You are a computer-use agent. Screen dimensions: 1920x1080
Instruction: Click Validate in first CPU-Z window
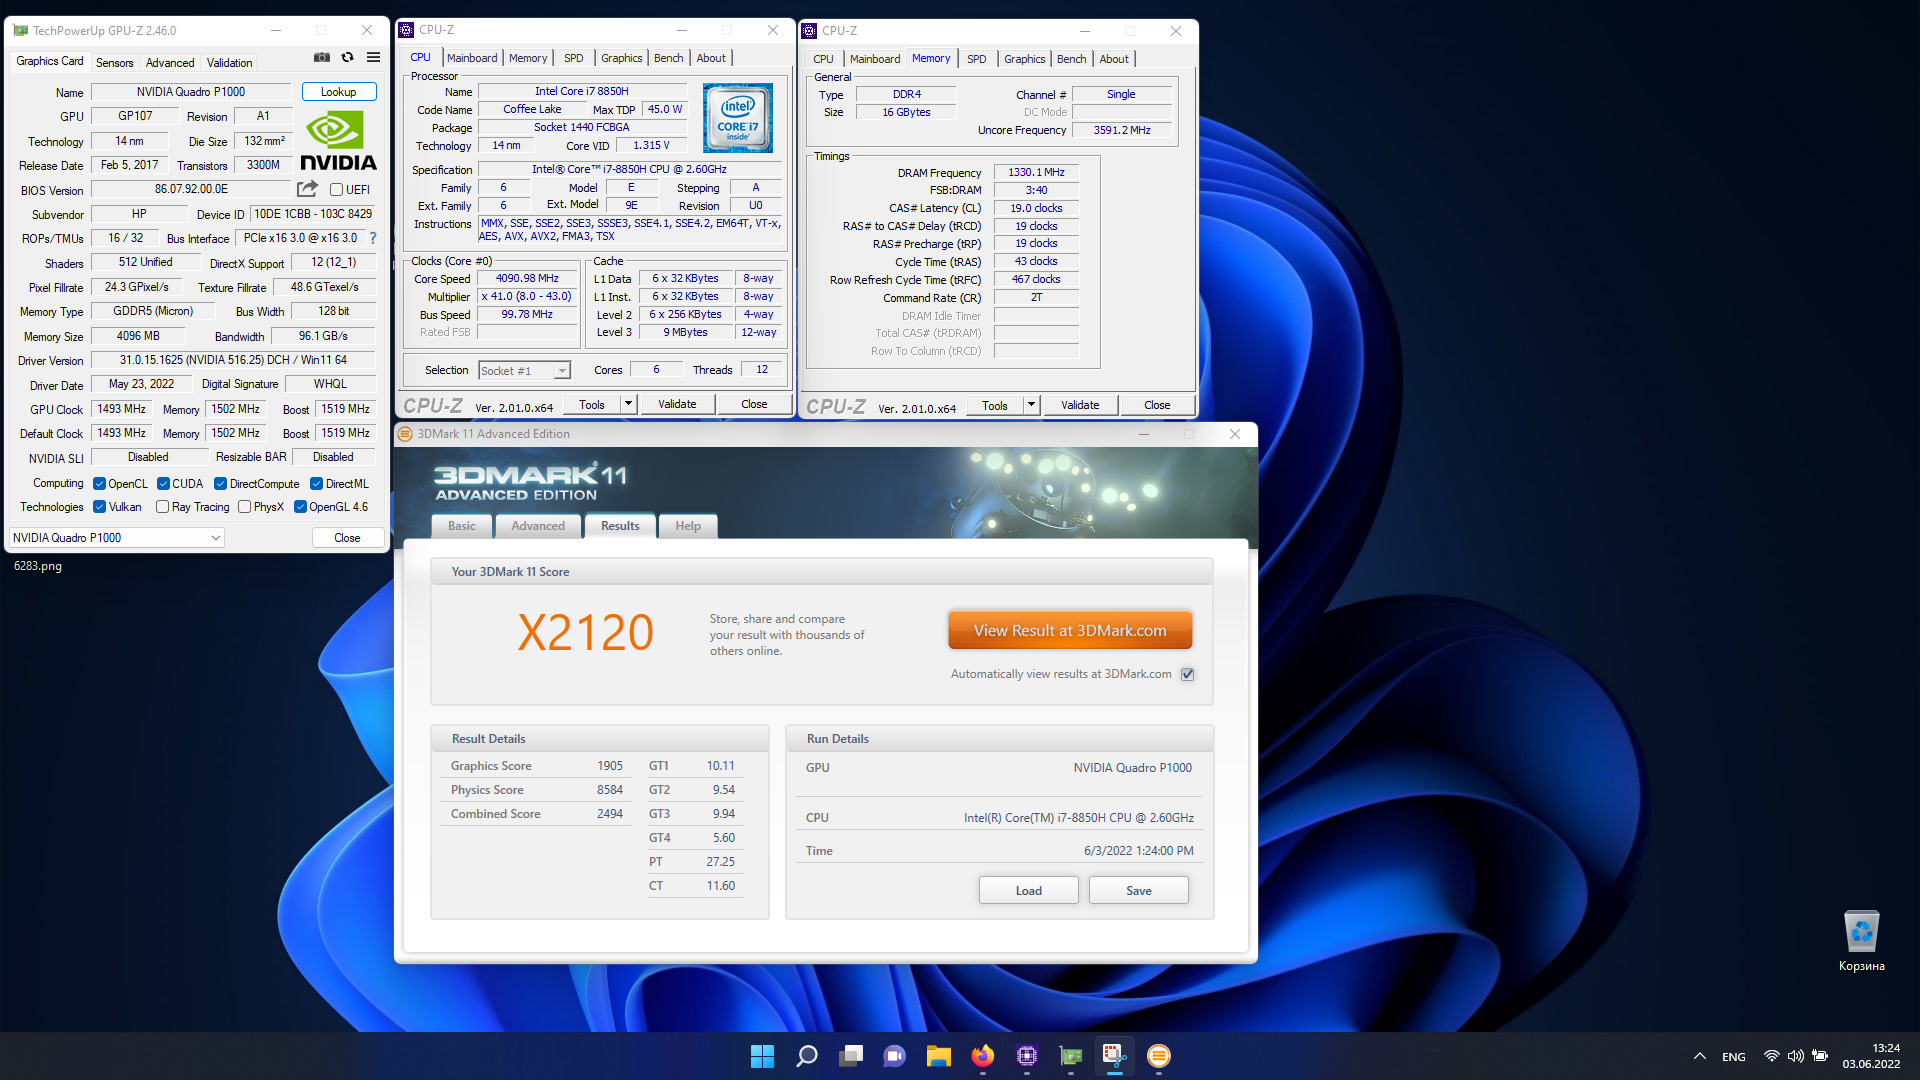pyautogui.click(x=677, y=405)
